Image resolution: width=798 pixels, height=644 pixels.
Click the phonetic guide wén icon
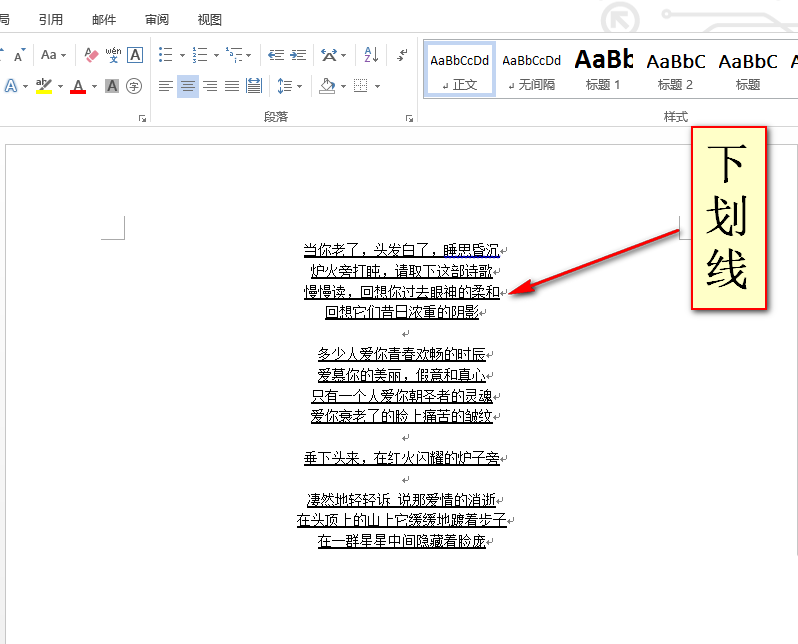coord(113,55)
